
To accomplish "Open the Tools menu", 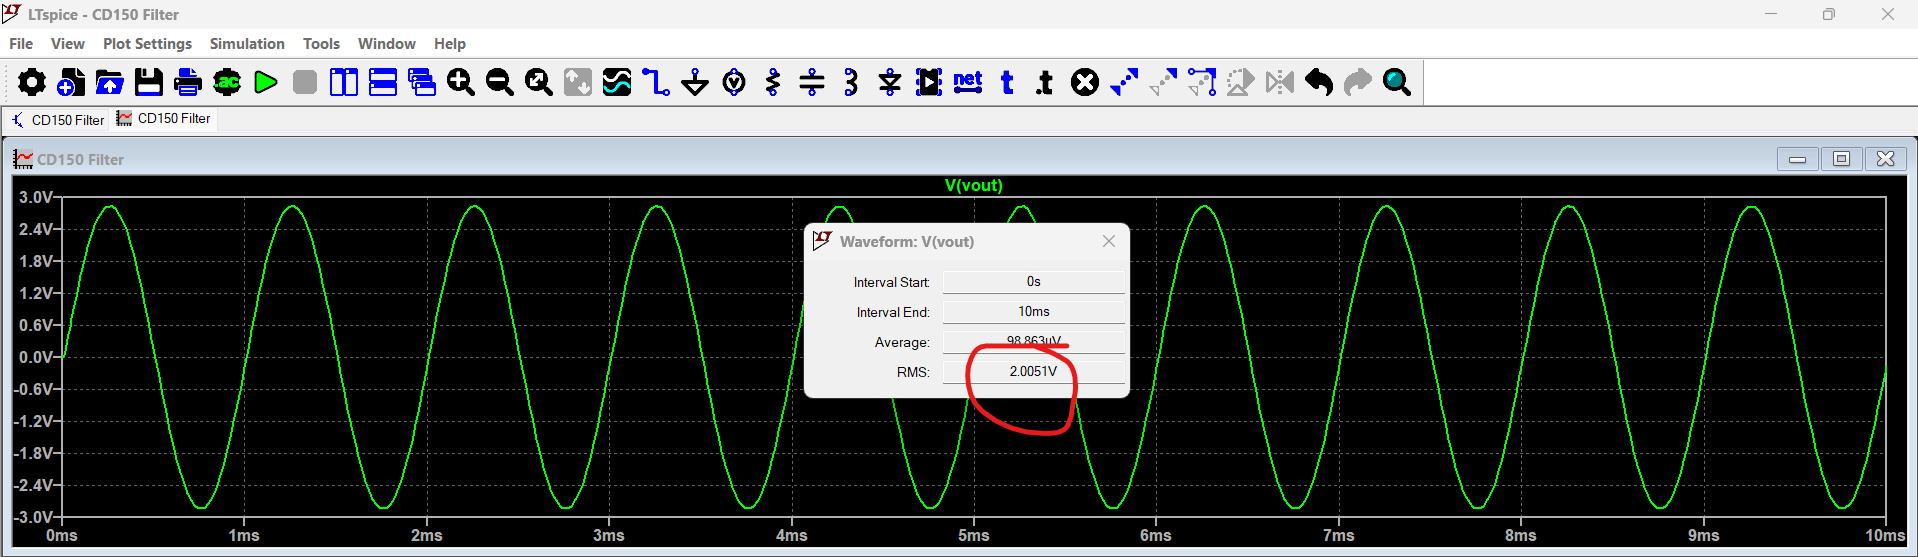I will (x=321, y=44).
